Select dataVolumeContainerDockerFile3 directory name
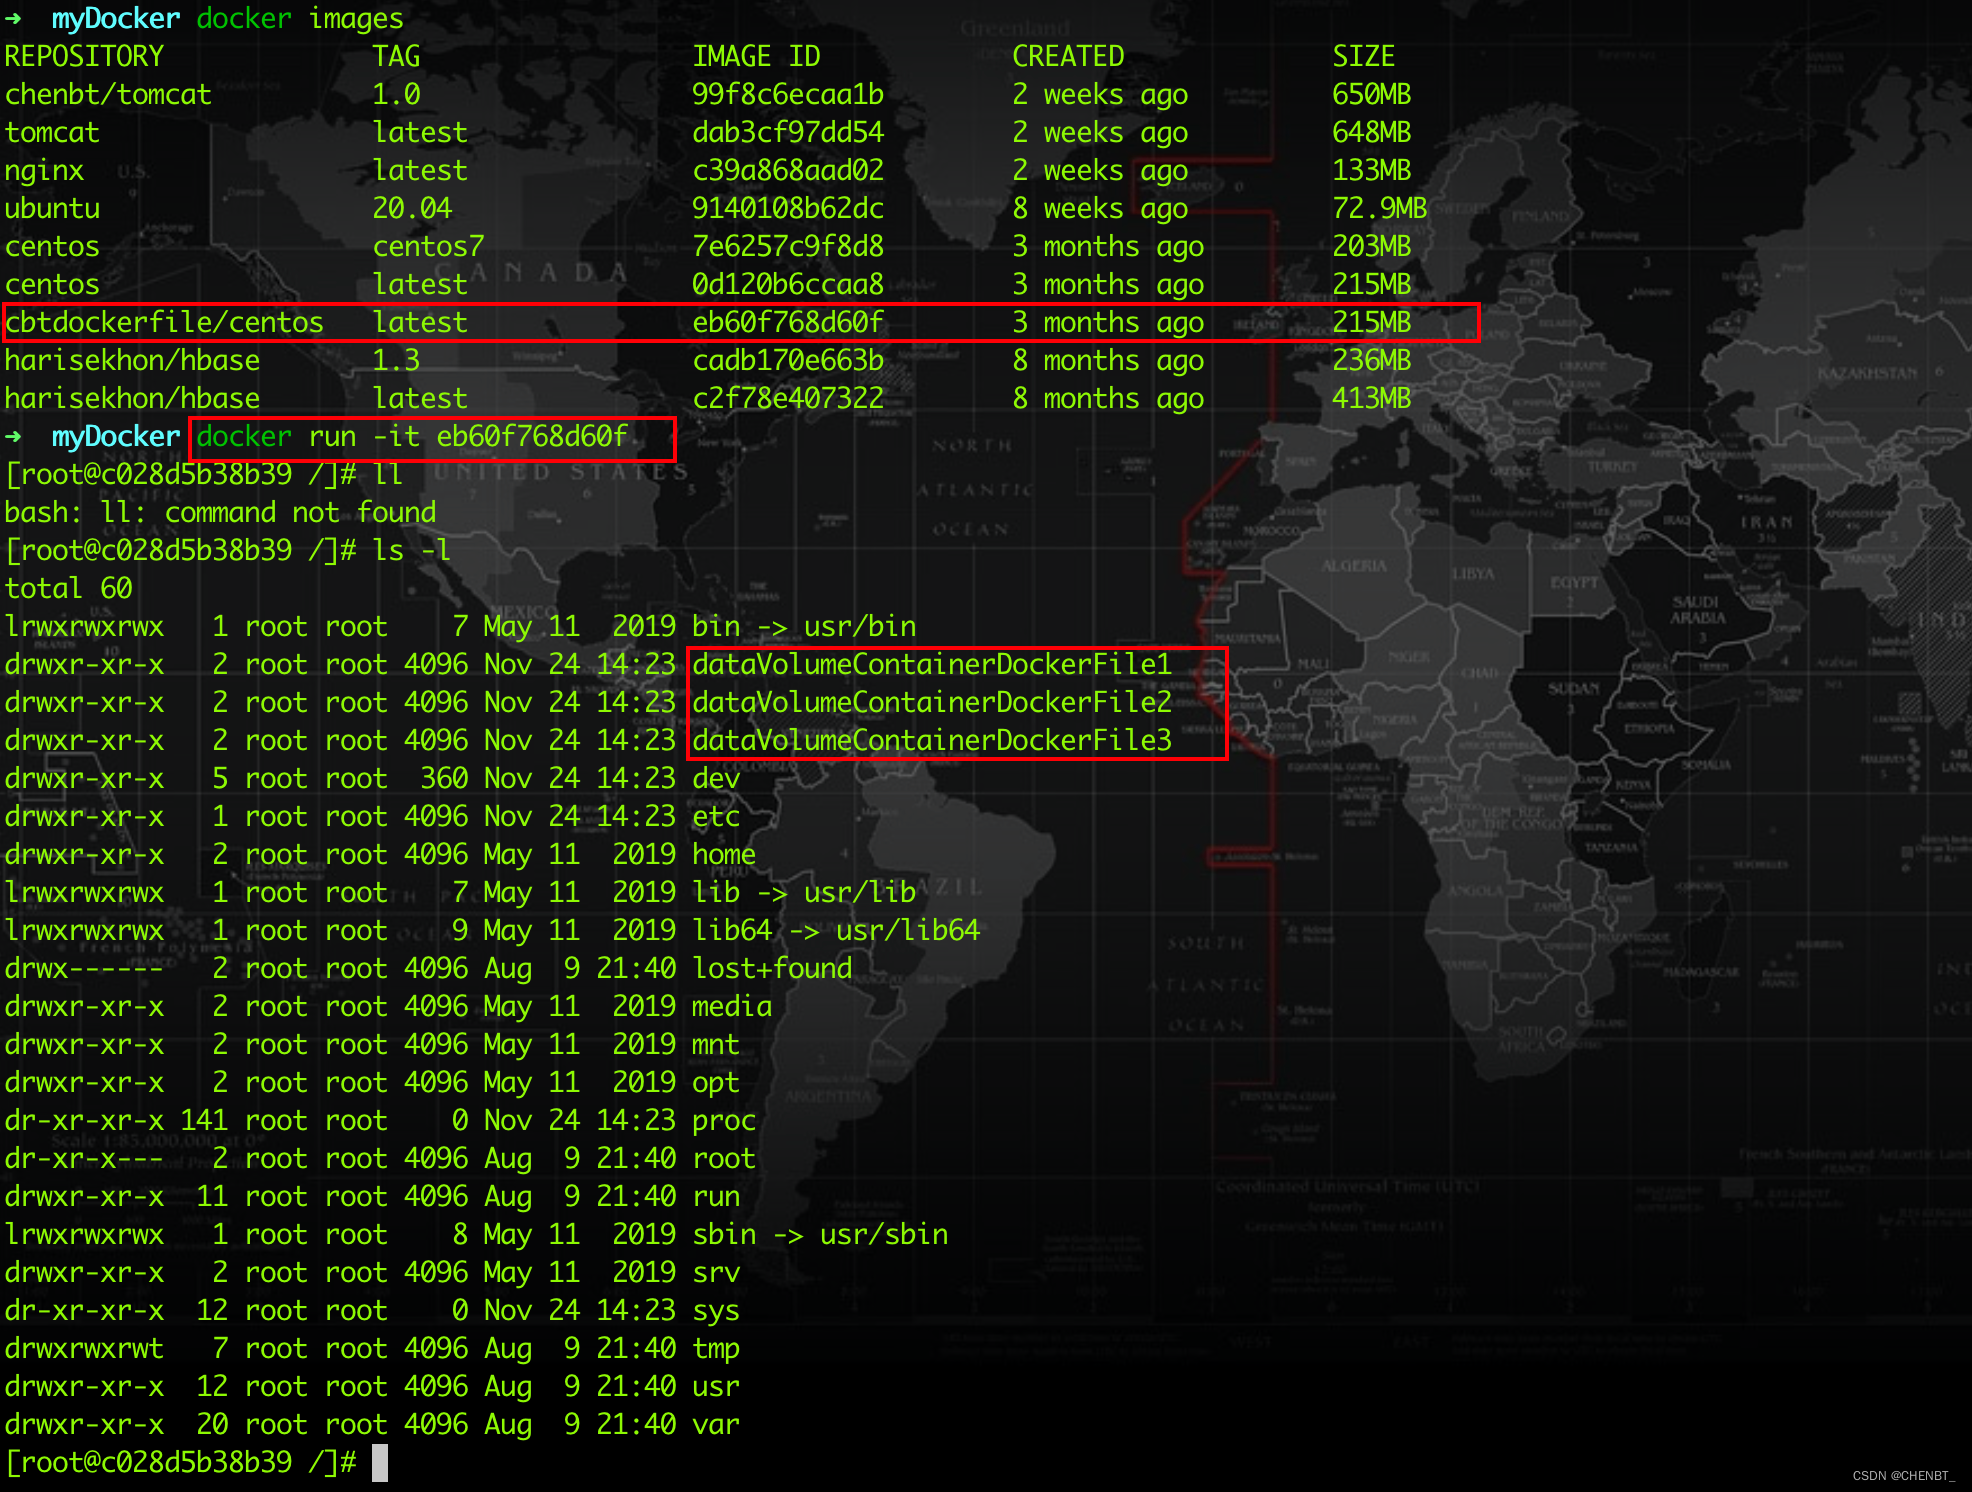1972x1492 pixels. [x=932, y=740]
